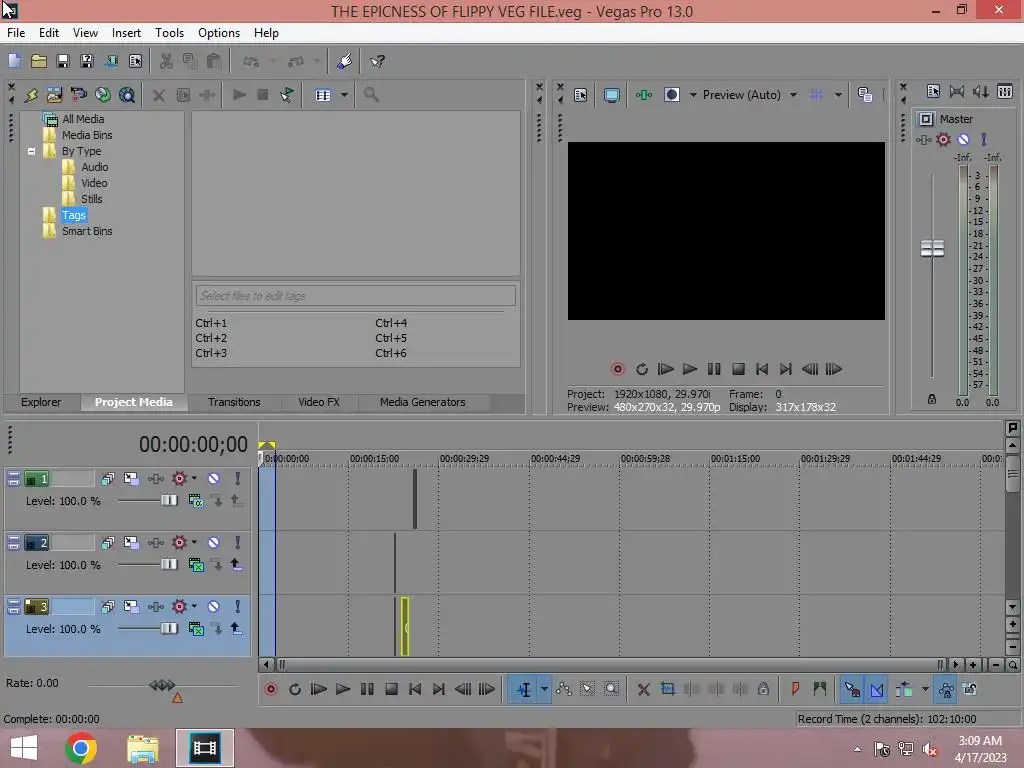Viewport: 1024px width, 768px height.
Task: Click the Import Media icon in Project Media
Action: [x=54, y=95]
